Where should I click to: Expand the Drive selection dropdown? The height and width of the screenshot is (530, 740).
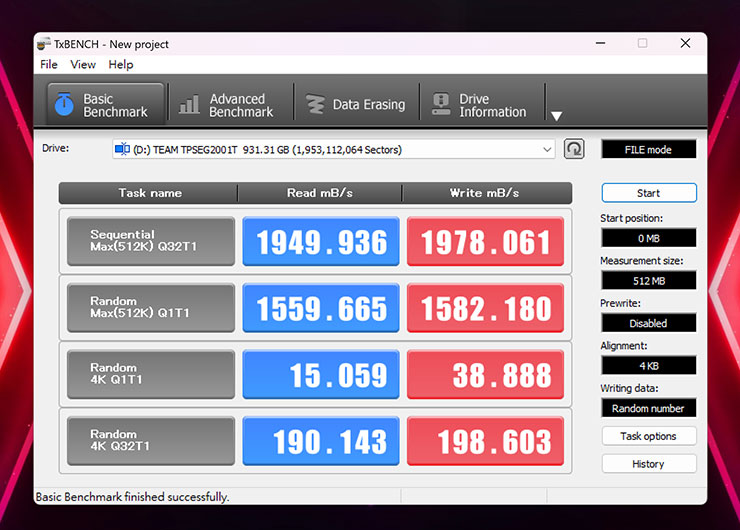click(334, 150)
